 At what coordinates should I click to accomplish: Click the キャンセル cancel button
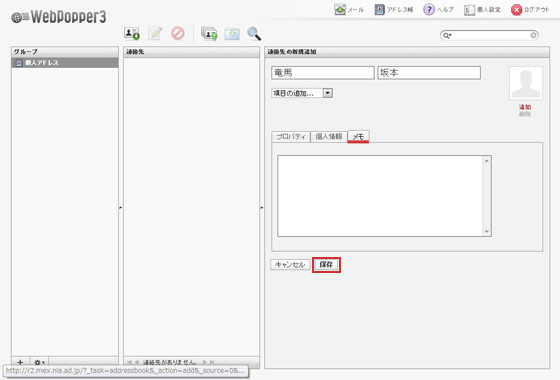290,265
